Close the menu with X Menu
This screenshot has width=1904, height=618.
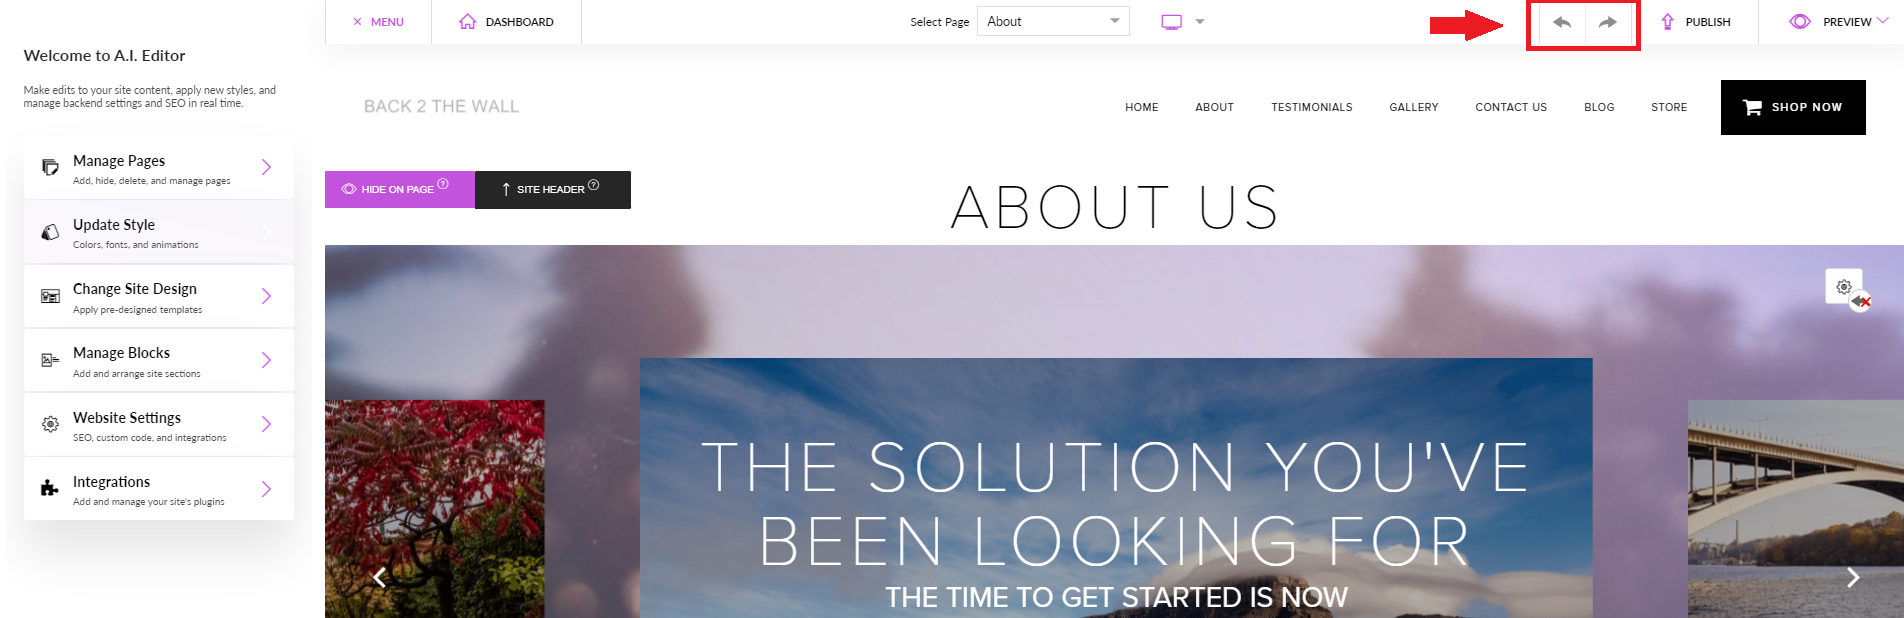[378, 22]
